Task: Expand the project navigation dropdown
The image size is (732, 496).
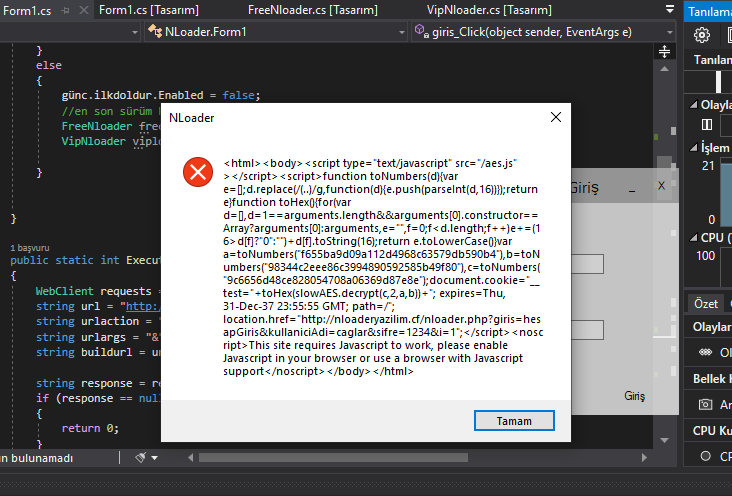Action: pos(135,32)
